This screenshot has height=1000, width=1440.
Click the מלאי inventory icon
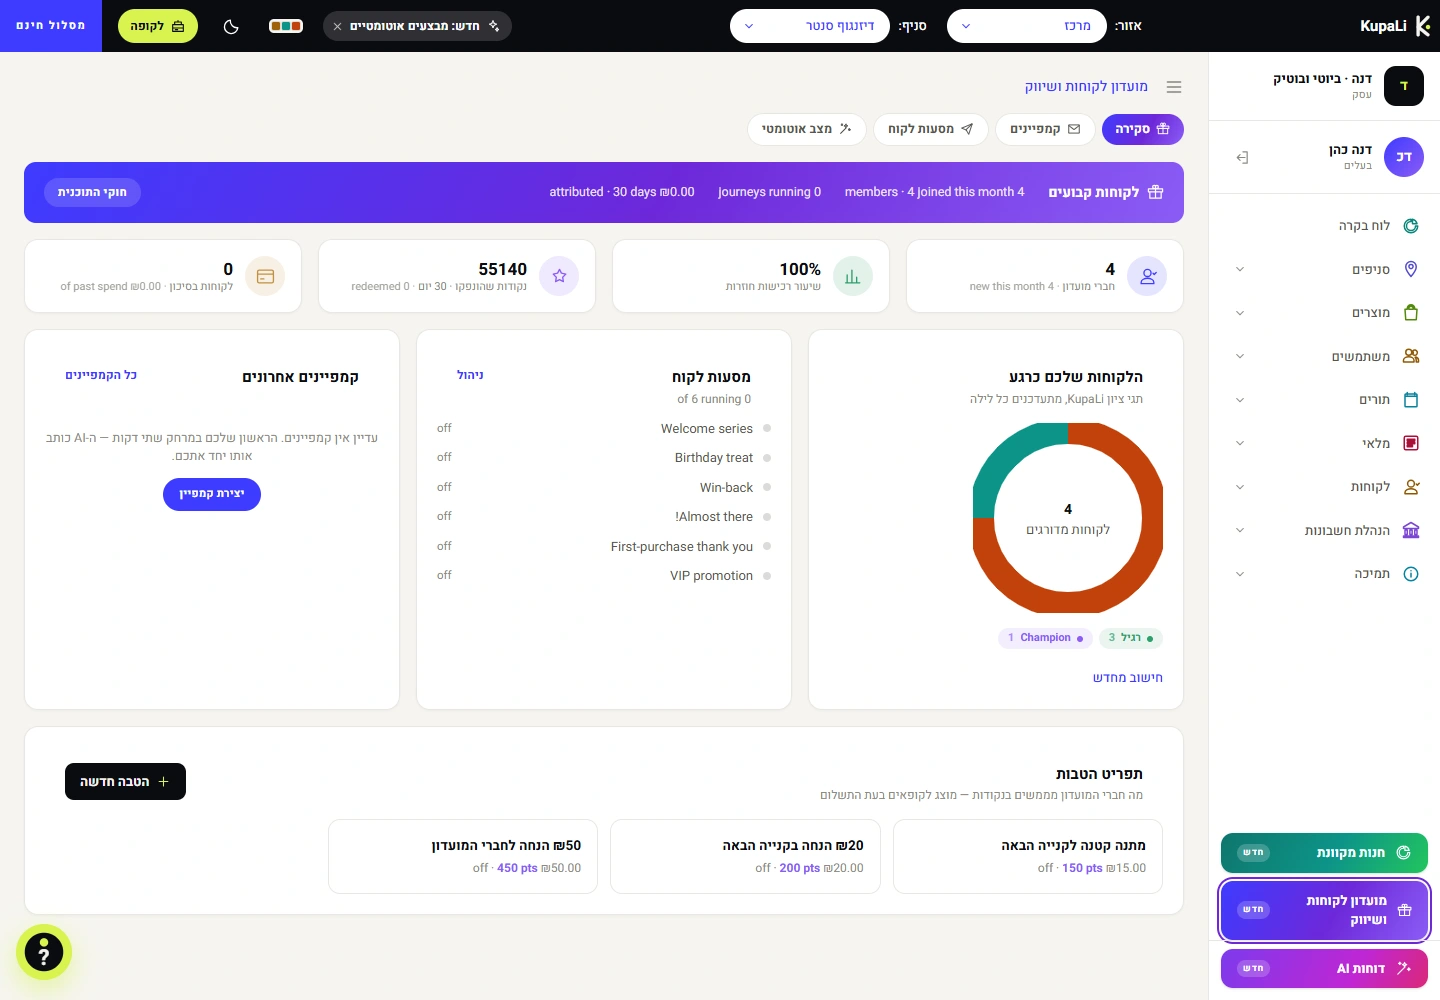pos(1411,443)
